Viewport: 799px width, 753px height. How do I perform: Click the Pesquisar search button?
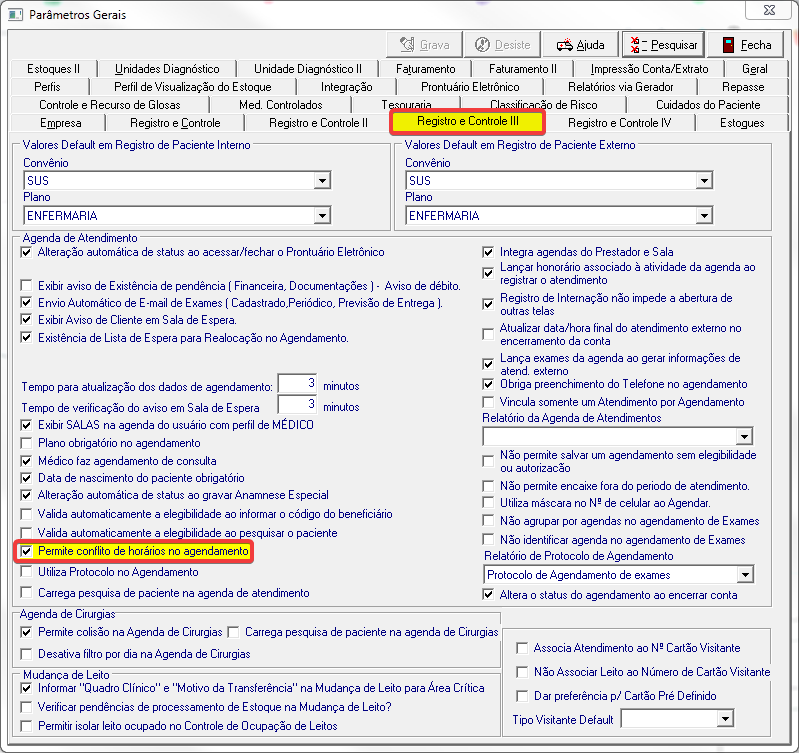[663, 45]
